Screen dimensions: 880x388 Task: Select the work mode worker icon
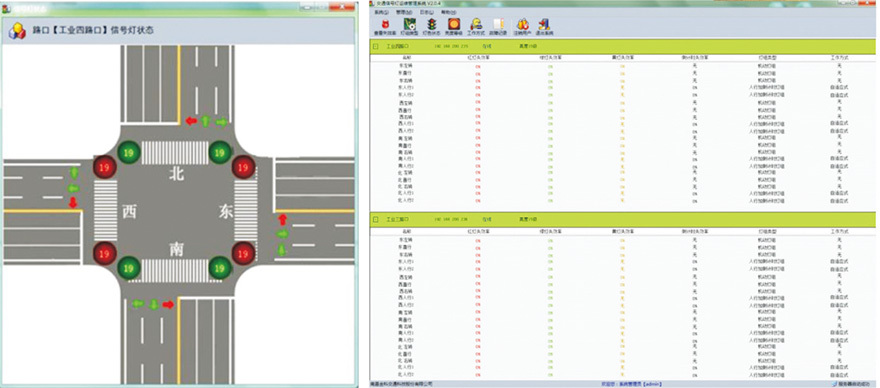476,24
